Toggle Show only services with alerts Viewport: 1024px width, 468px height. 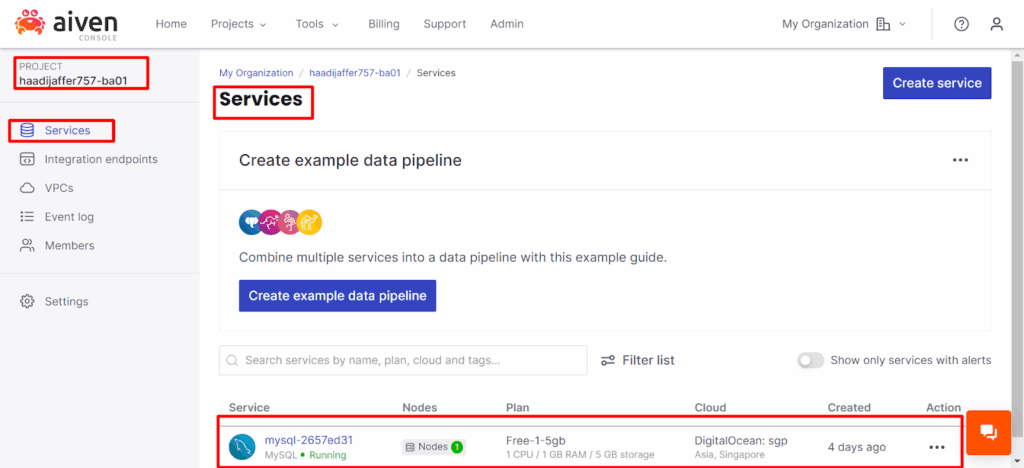tap(811, 360)
